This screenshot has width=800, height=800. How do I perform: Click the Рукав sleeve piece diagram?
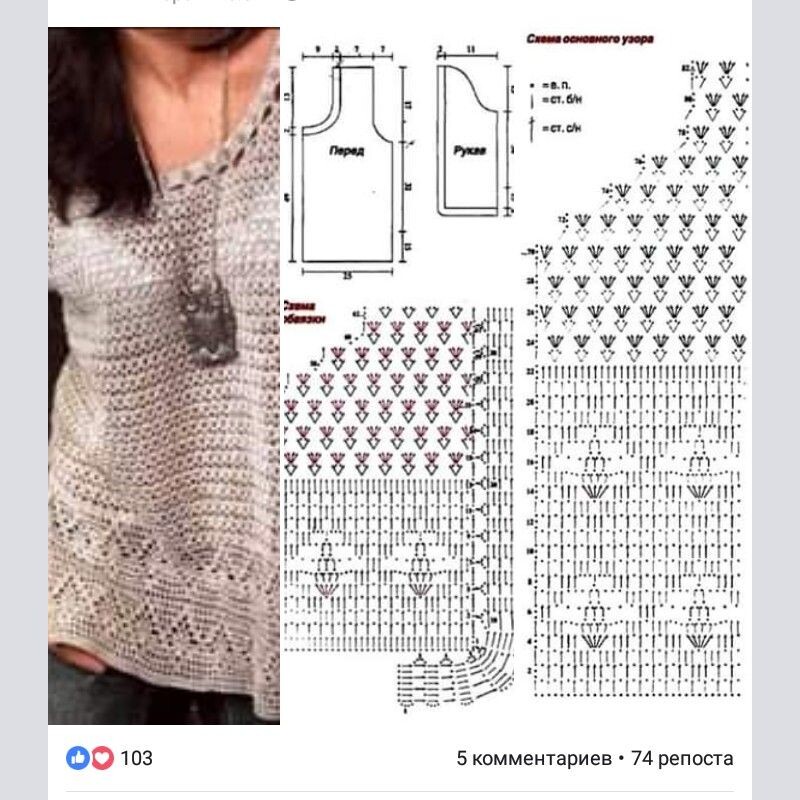coord(467,140)
